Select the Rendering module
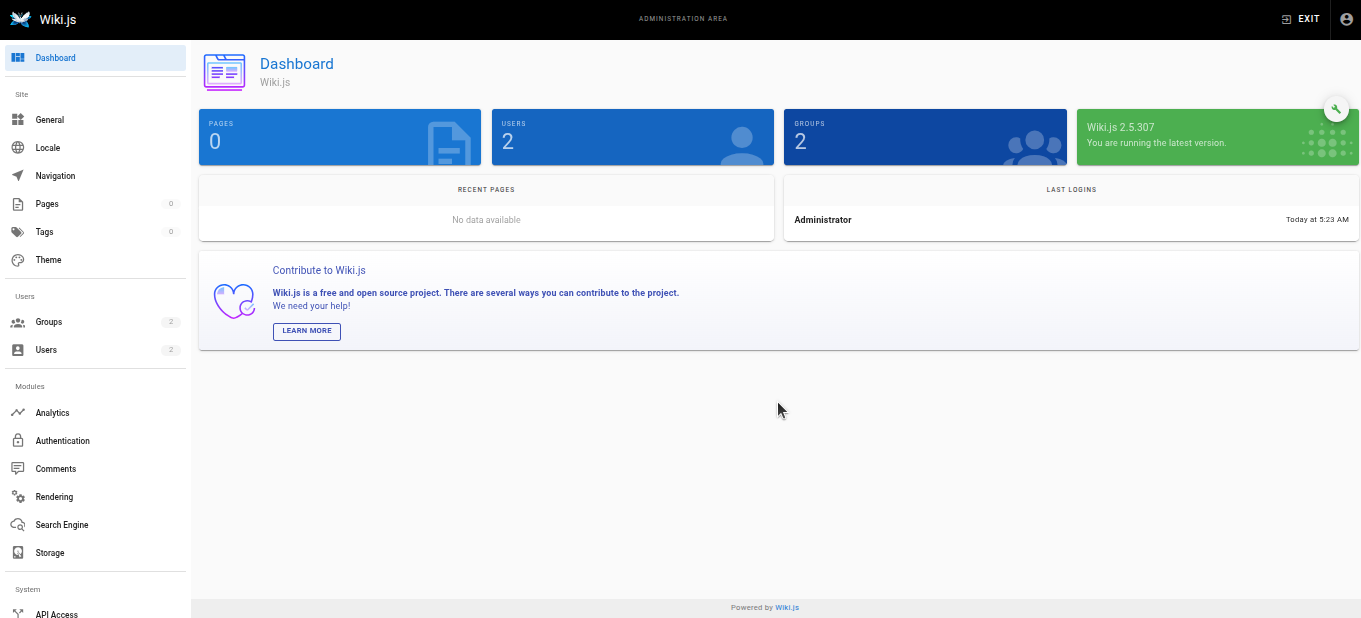 click(95, 497)
